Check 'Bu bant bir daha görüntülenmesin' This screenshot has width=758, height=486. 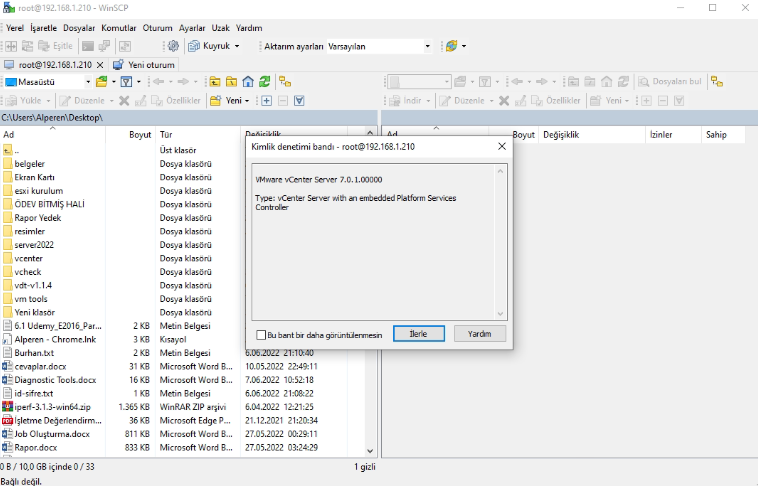tap(261, 335)
